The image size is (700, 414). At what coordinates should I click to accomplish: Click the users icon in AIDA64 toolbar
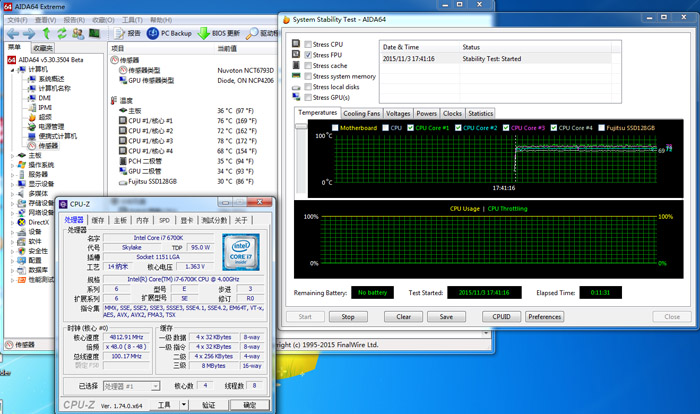click(77, 32)
